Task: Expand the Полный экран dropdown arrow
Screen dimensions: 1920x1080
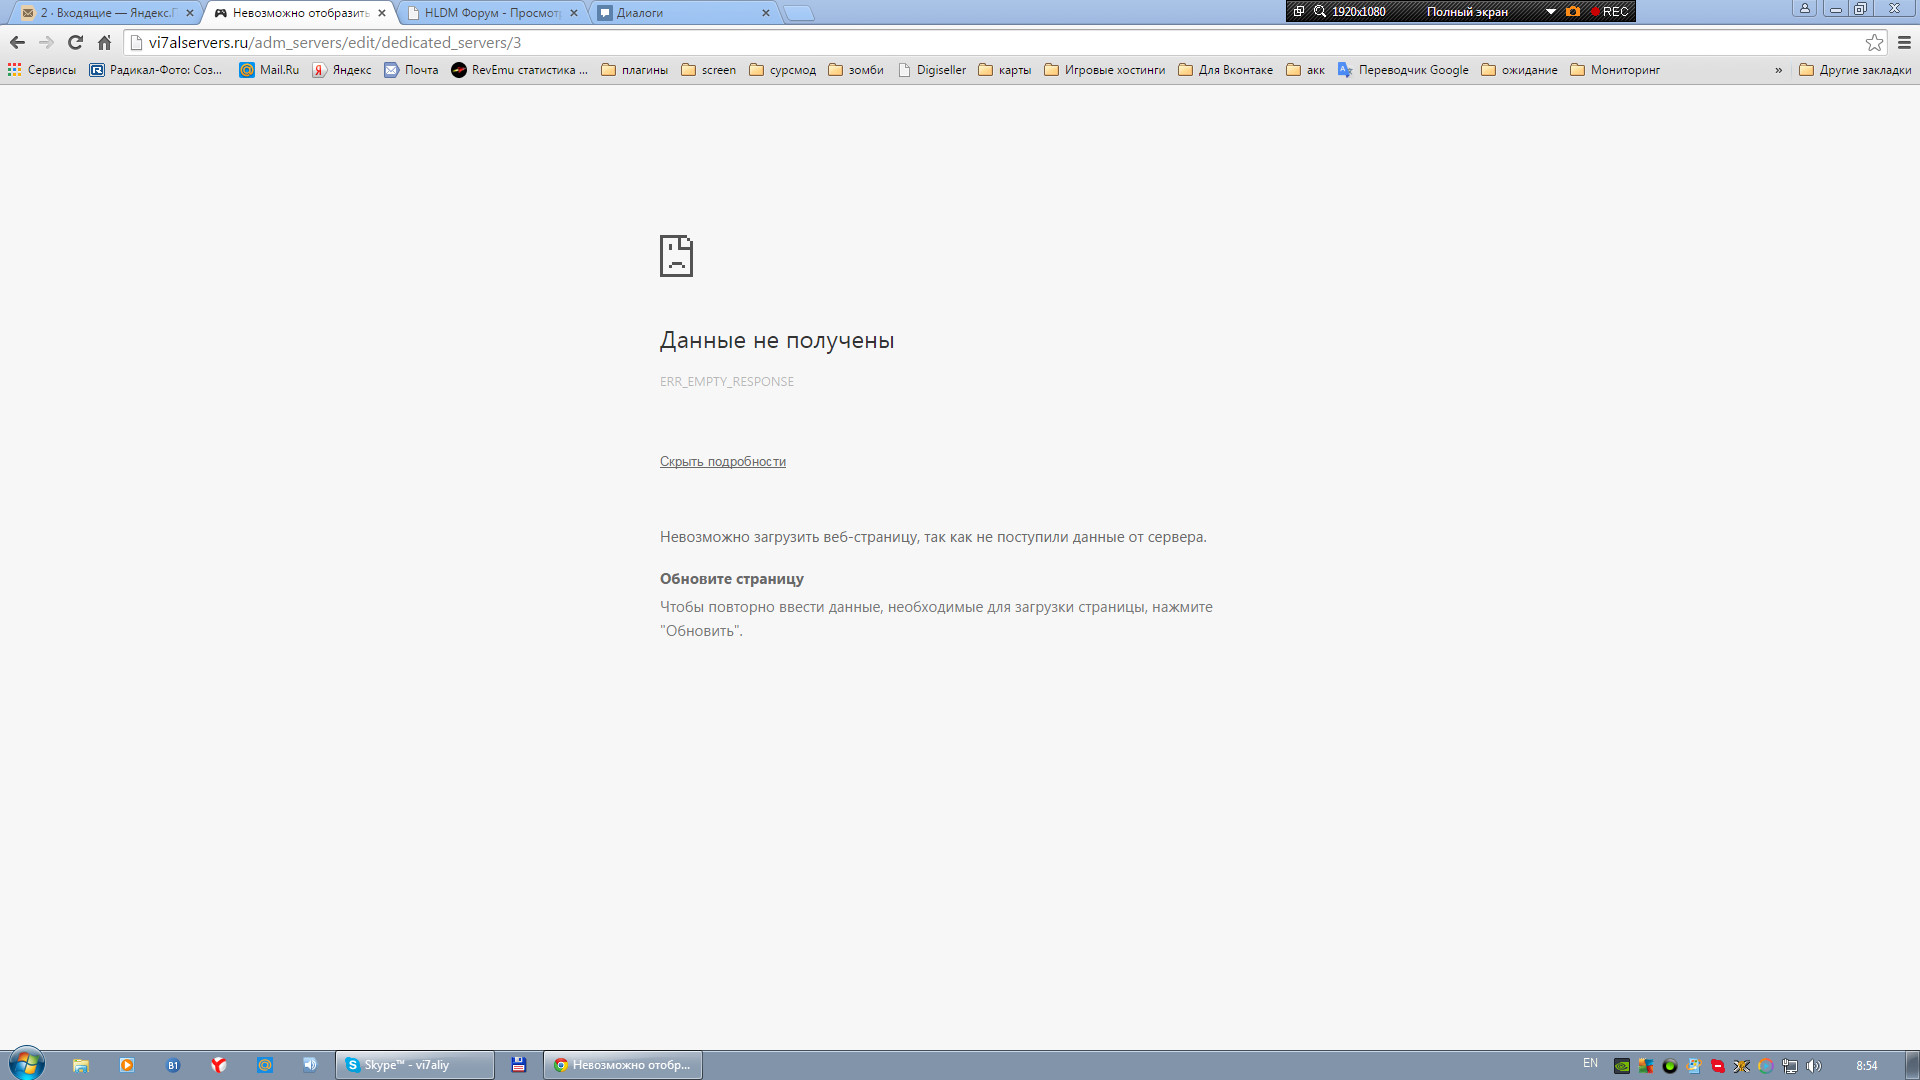Action: (1550, 12)
